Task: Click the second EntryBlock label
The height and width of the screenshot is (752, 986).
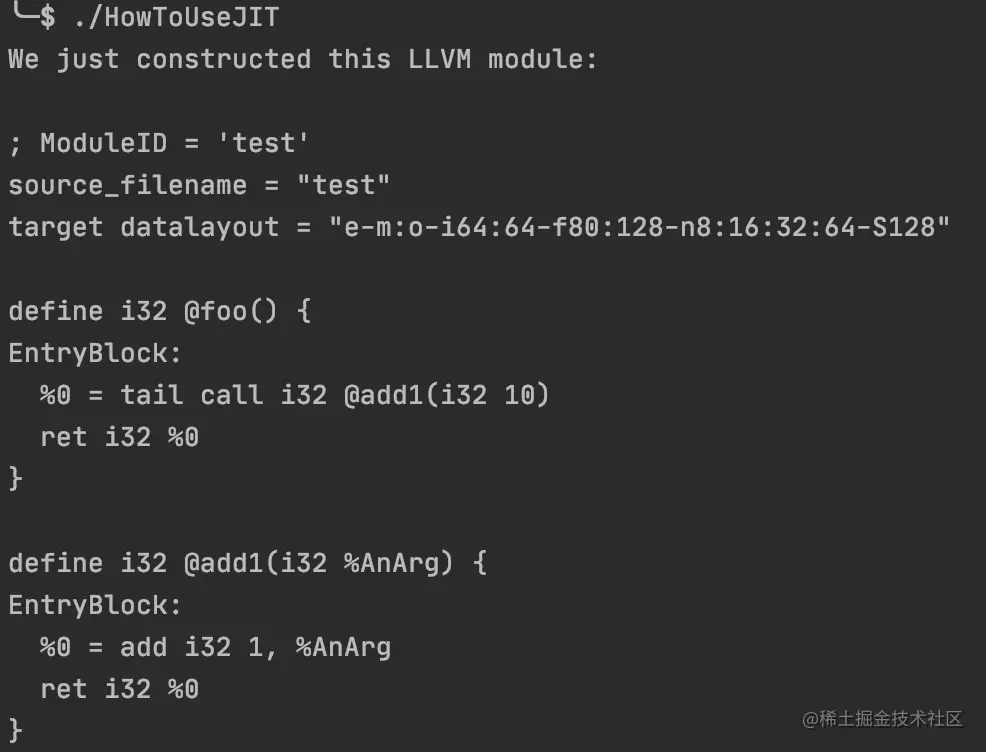Action: pyautogui.click(x=95, y=605)
